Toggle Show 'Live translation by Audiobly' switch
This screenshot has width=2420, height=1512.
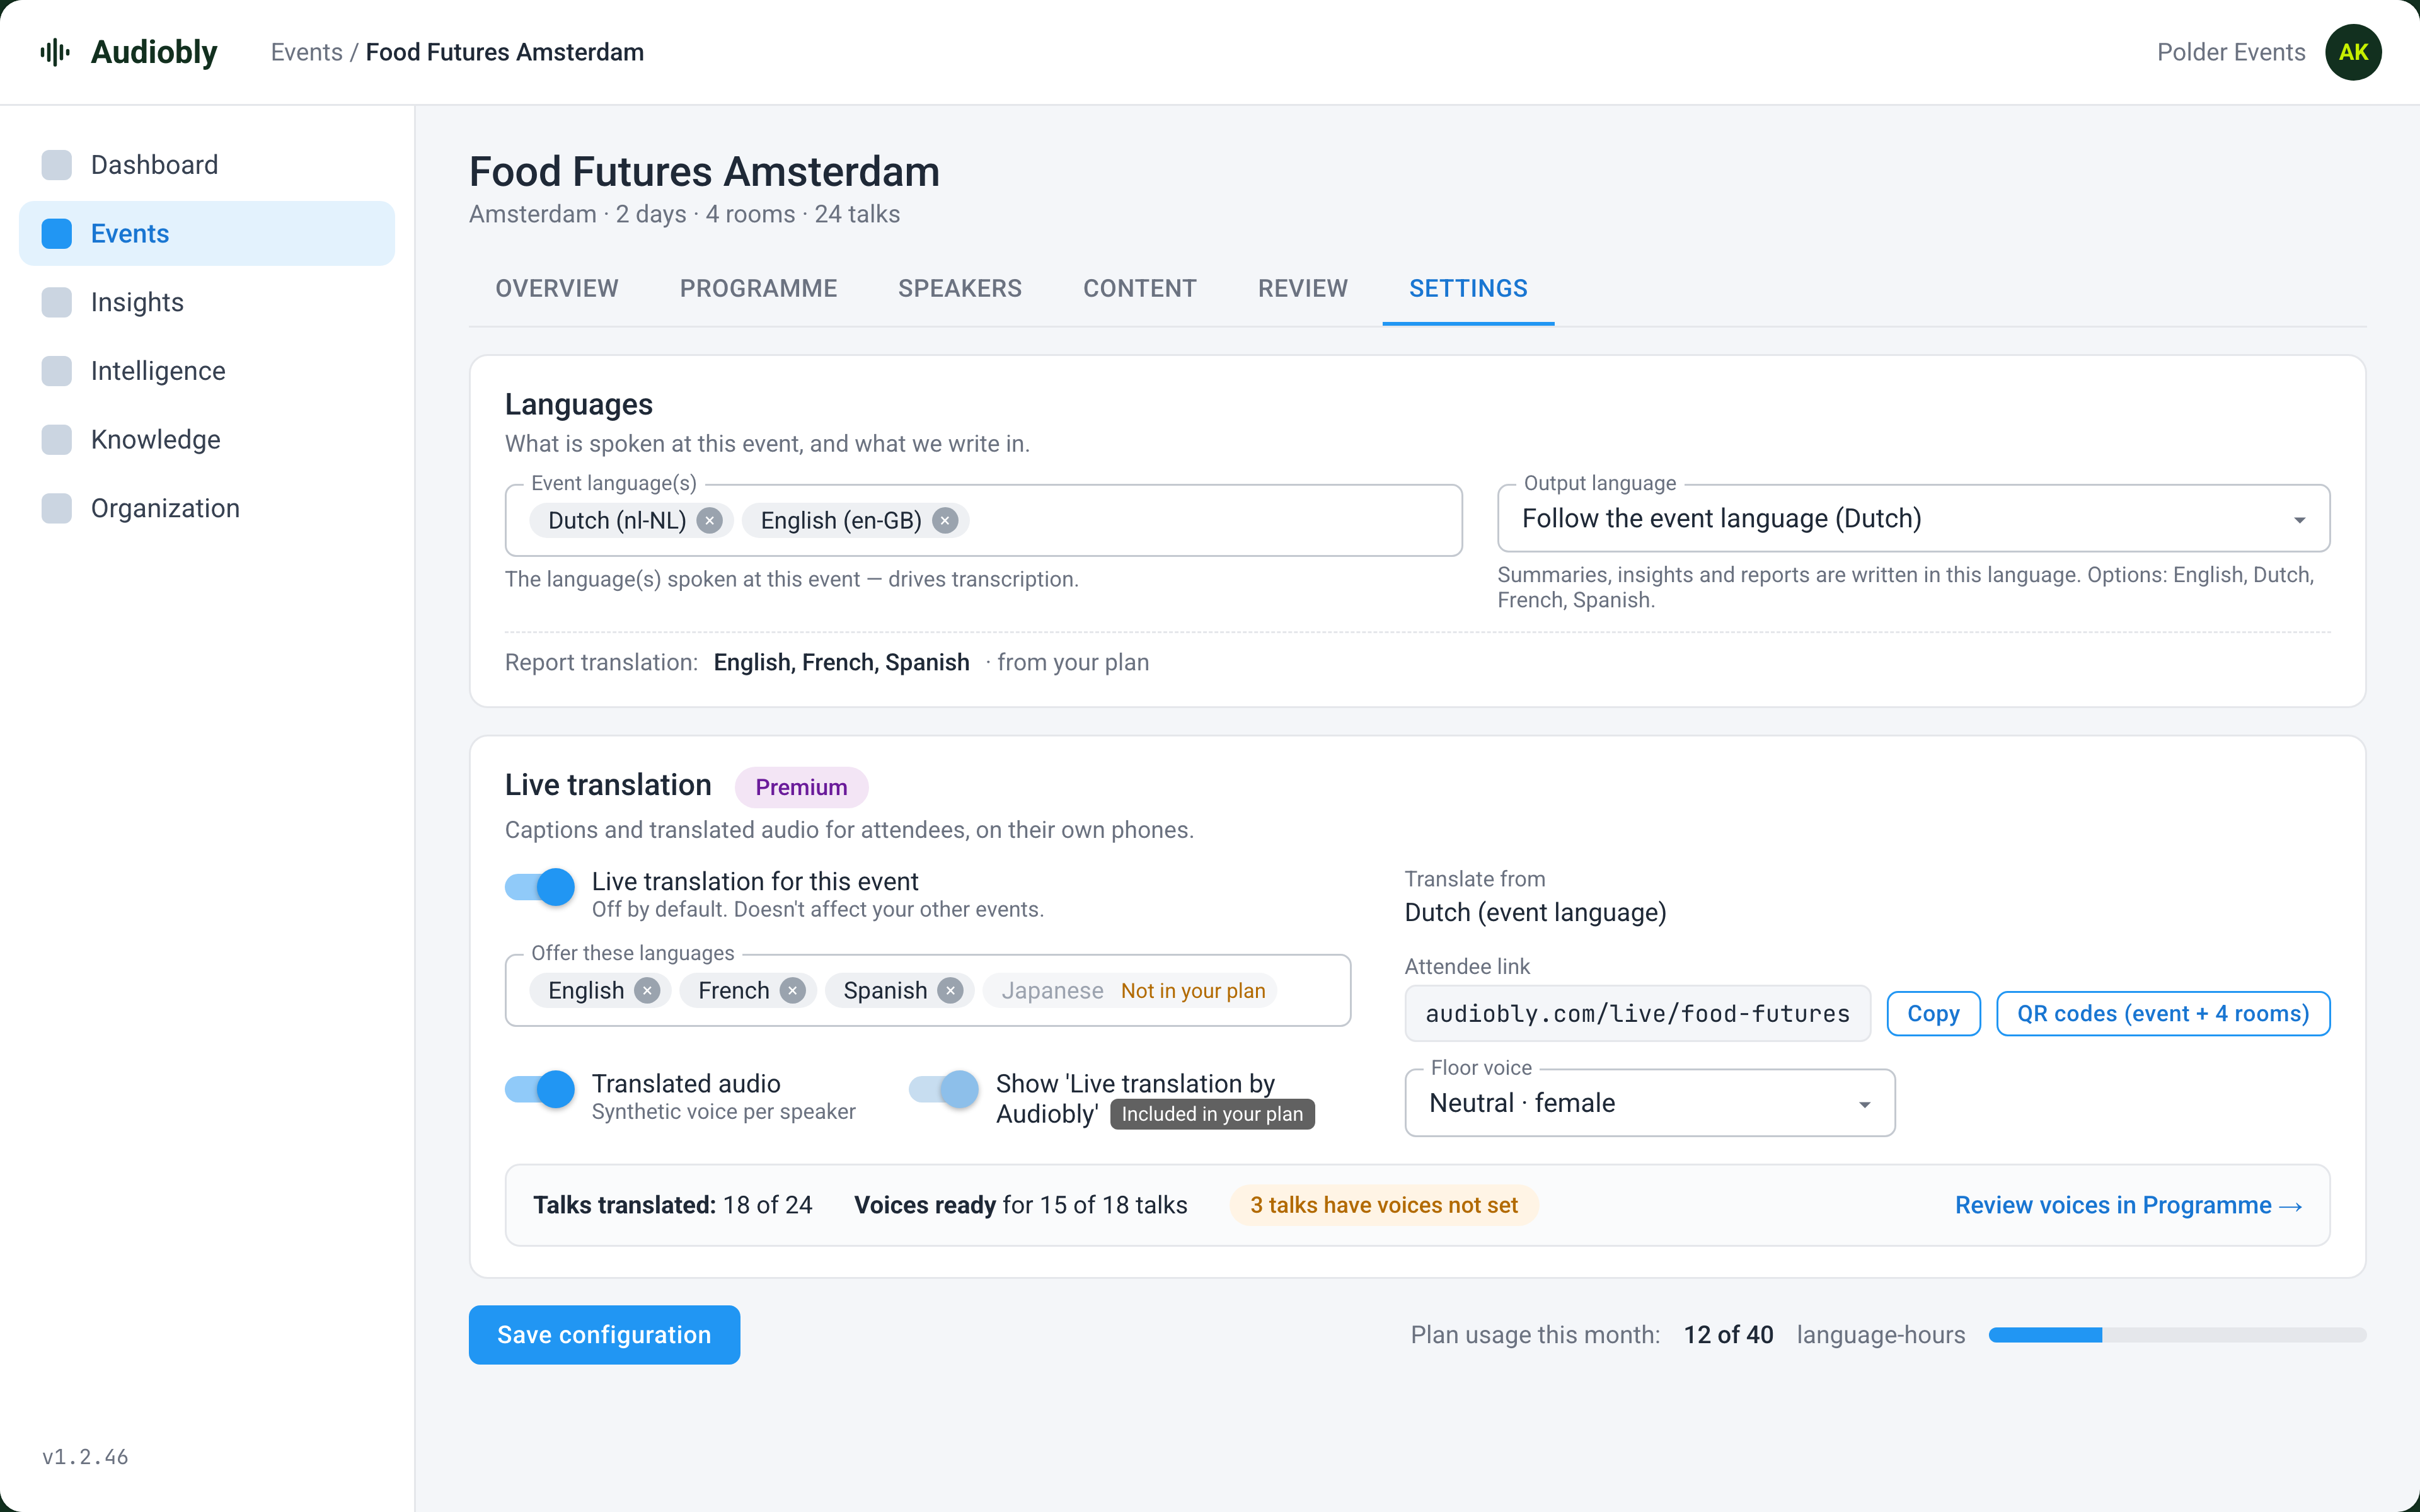point(944,1088)
